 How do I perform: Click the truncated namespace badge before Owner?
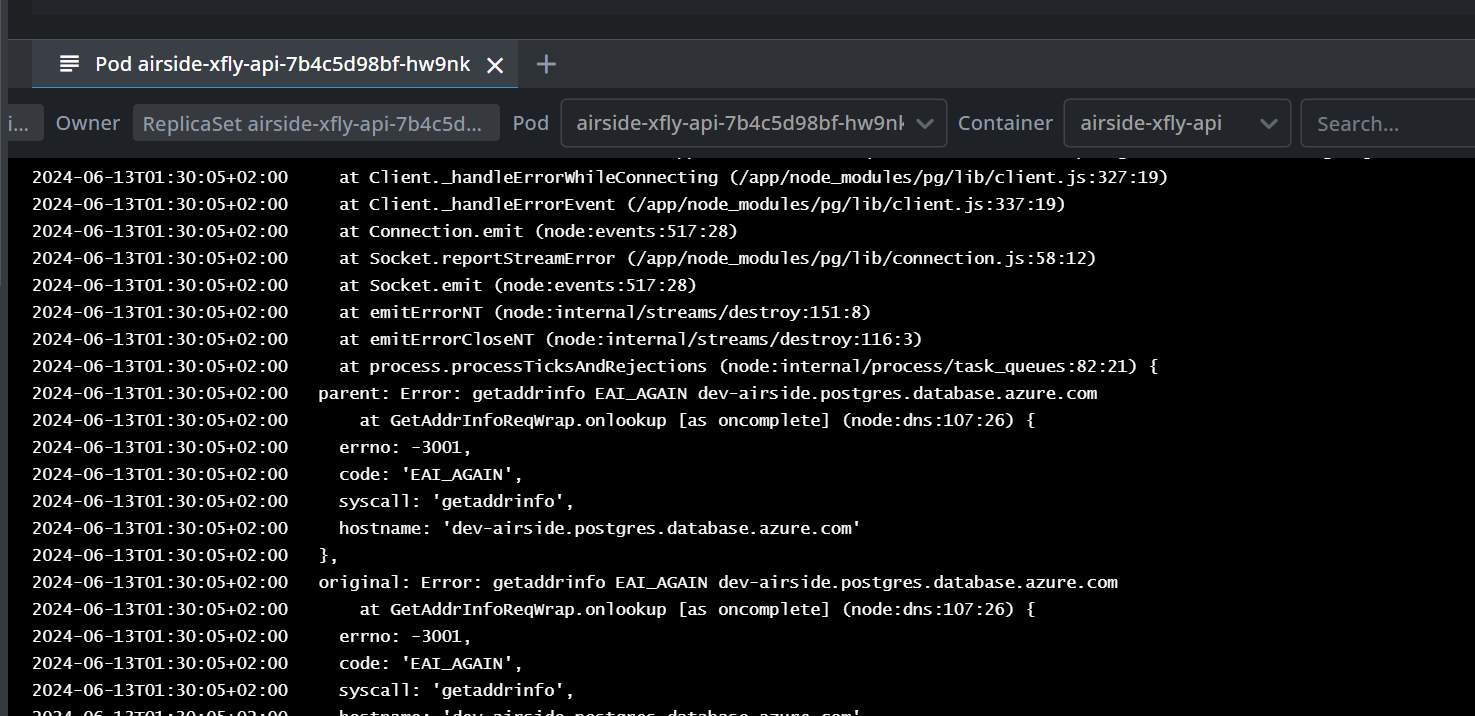[24, 124]
